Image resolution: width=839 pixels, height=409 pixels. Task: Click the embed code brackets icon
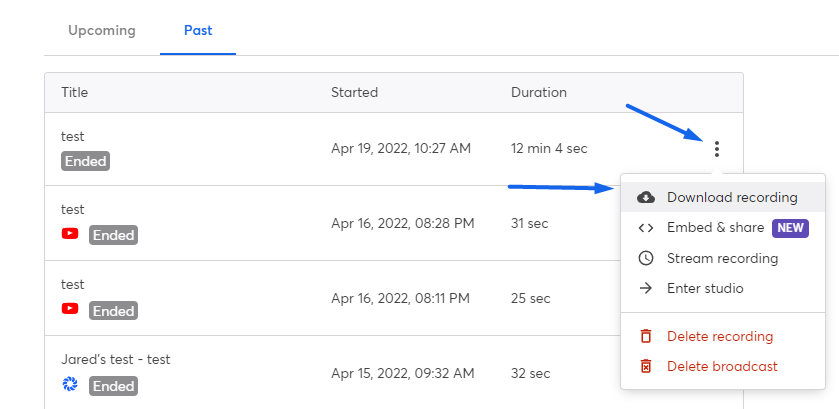tap(646, 228)
